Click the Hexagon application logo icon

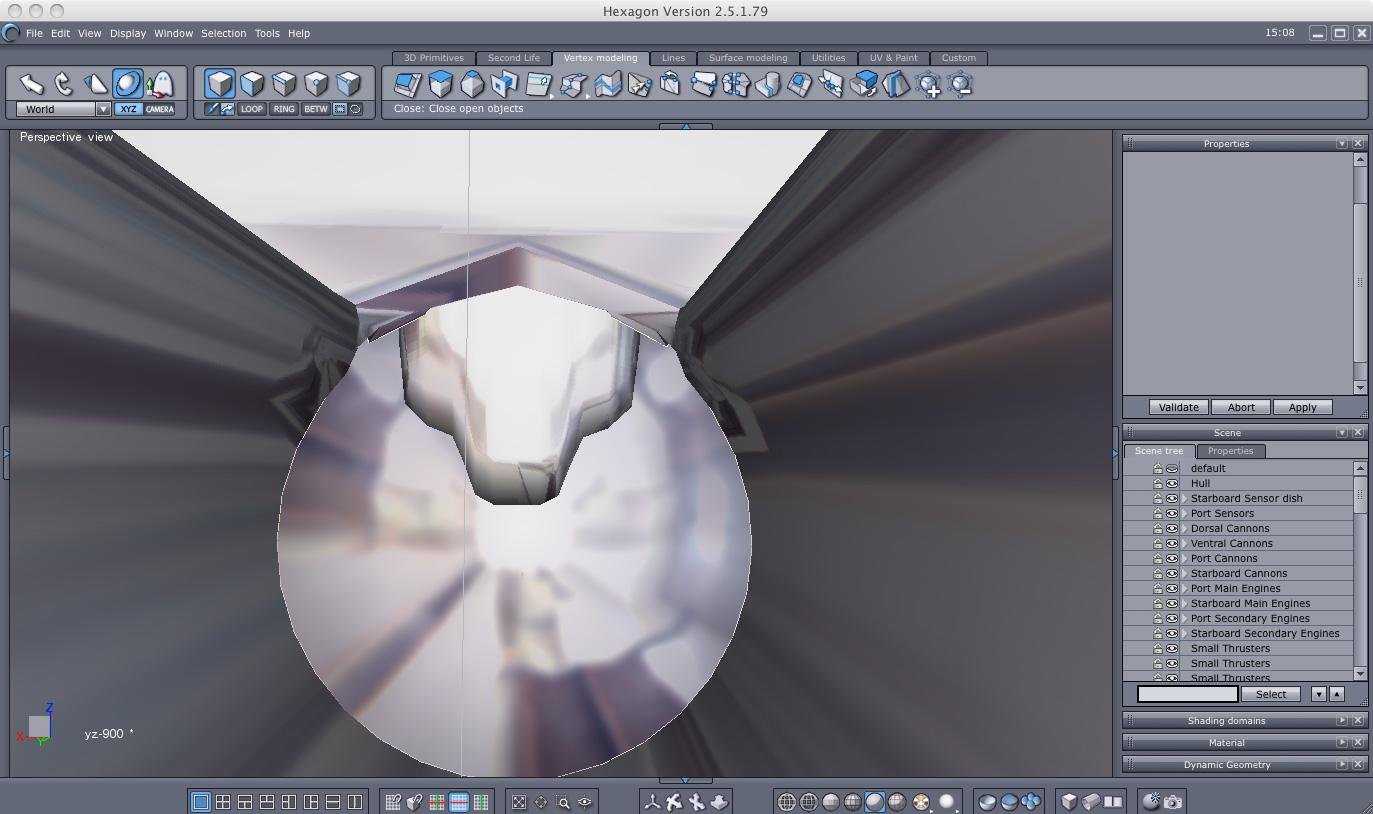coord(11,33)
